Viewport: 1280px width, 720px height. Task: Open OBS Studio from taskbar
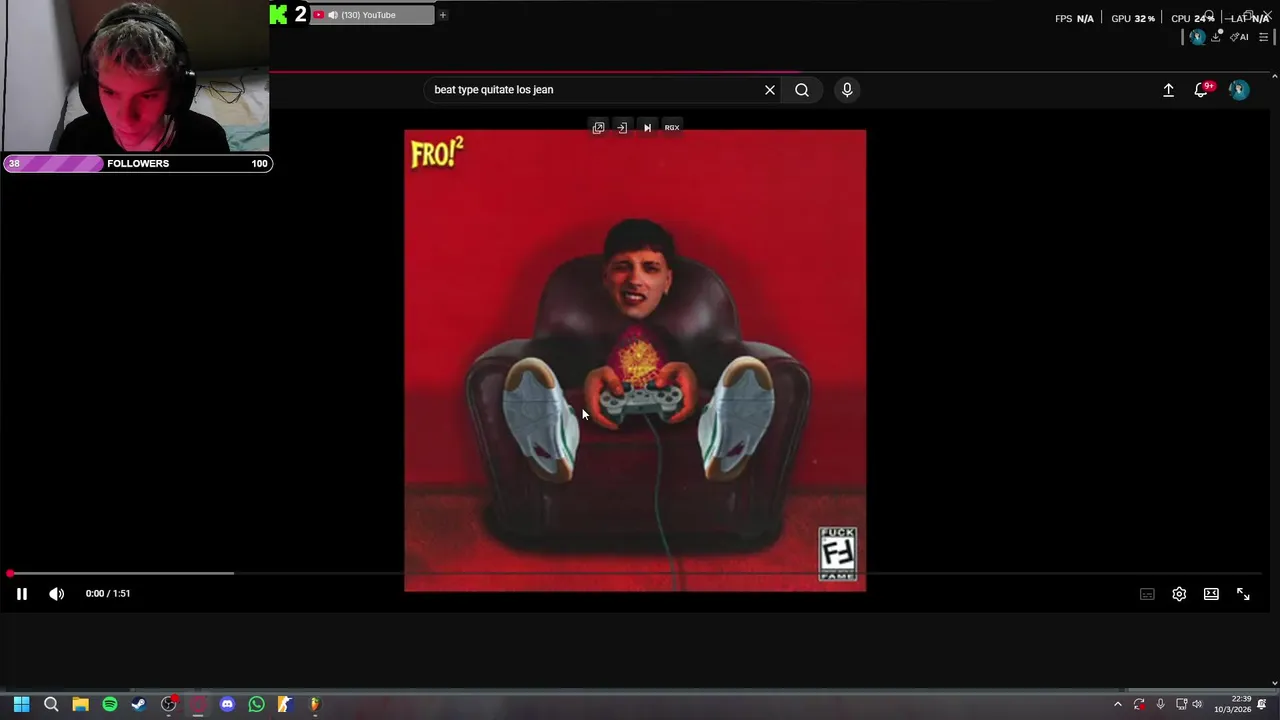(169, 704)
